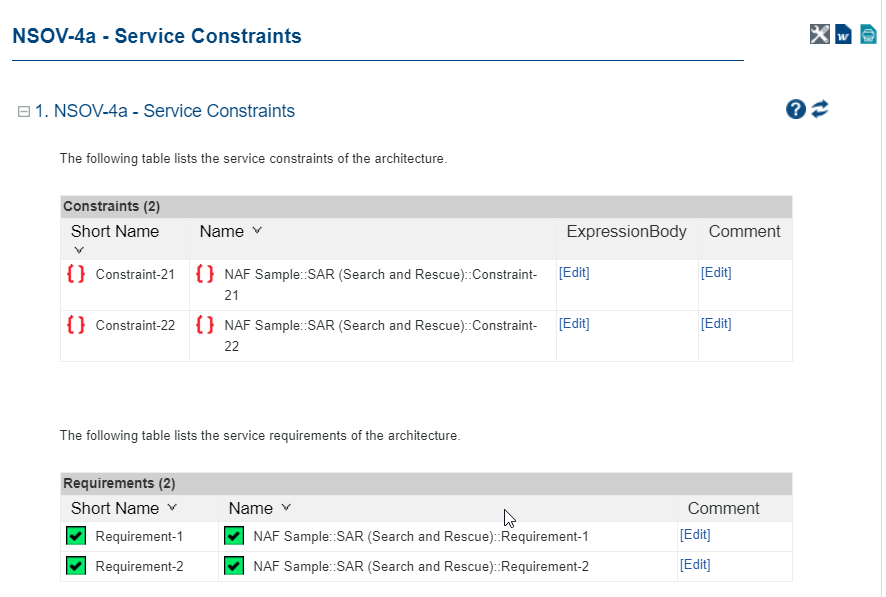Viewport: 886px width, 597px height.
Task: Edit ExpressionBody for Constraint-22
Action: 574,324
